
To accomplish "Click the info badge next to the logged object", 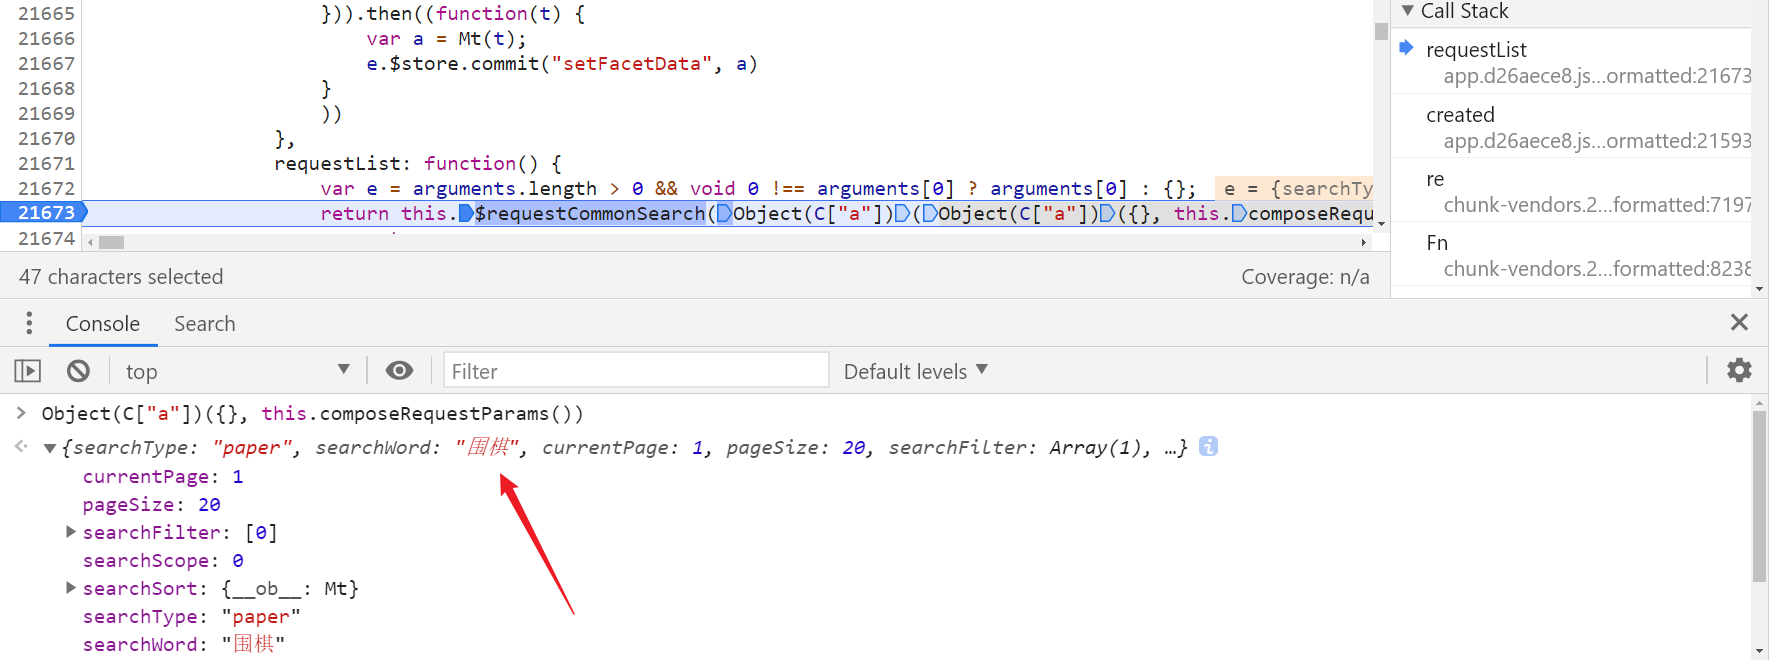I will point(1208,446).
